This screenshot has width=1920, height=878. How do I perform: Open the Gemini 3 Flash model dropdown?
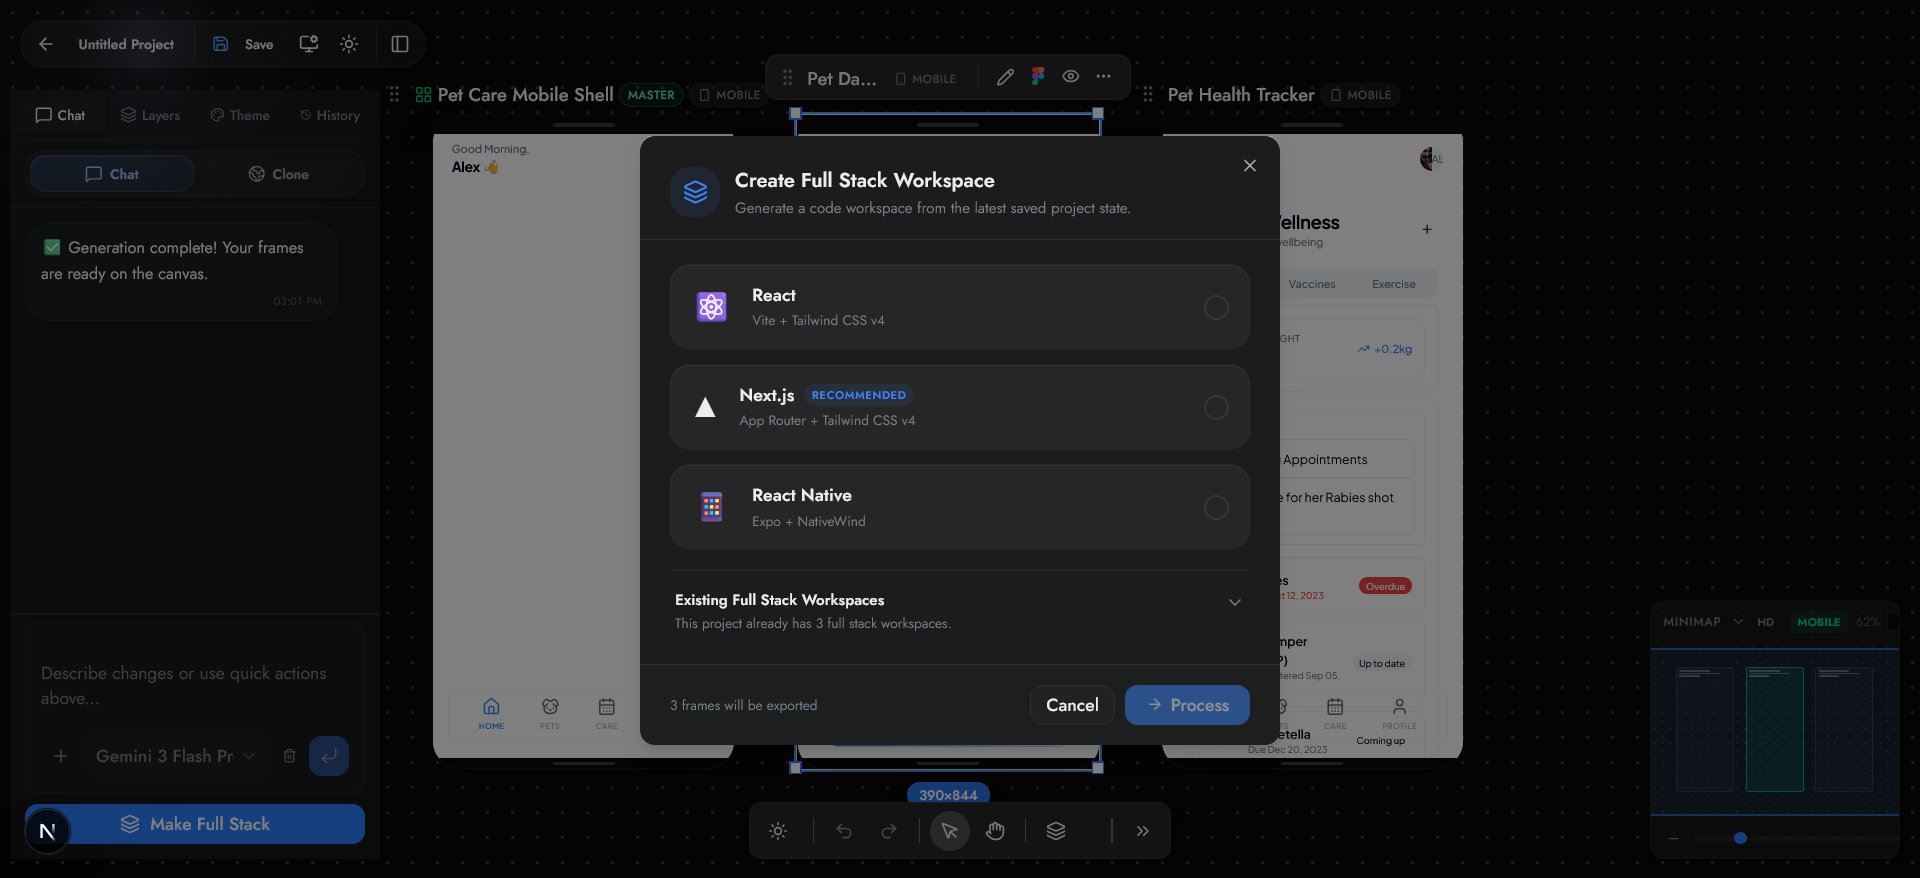(175, 756)
